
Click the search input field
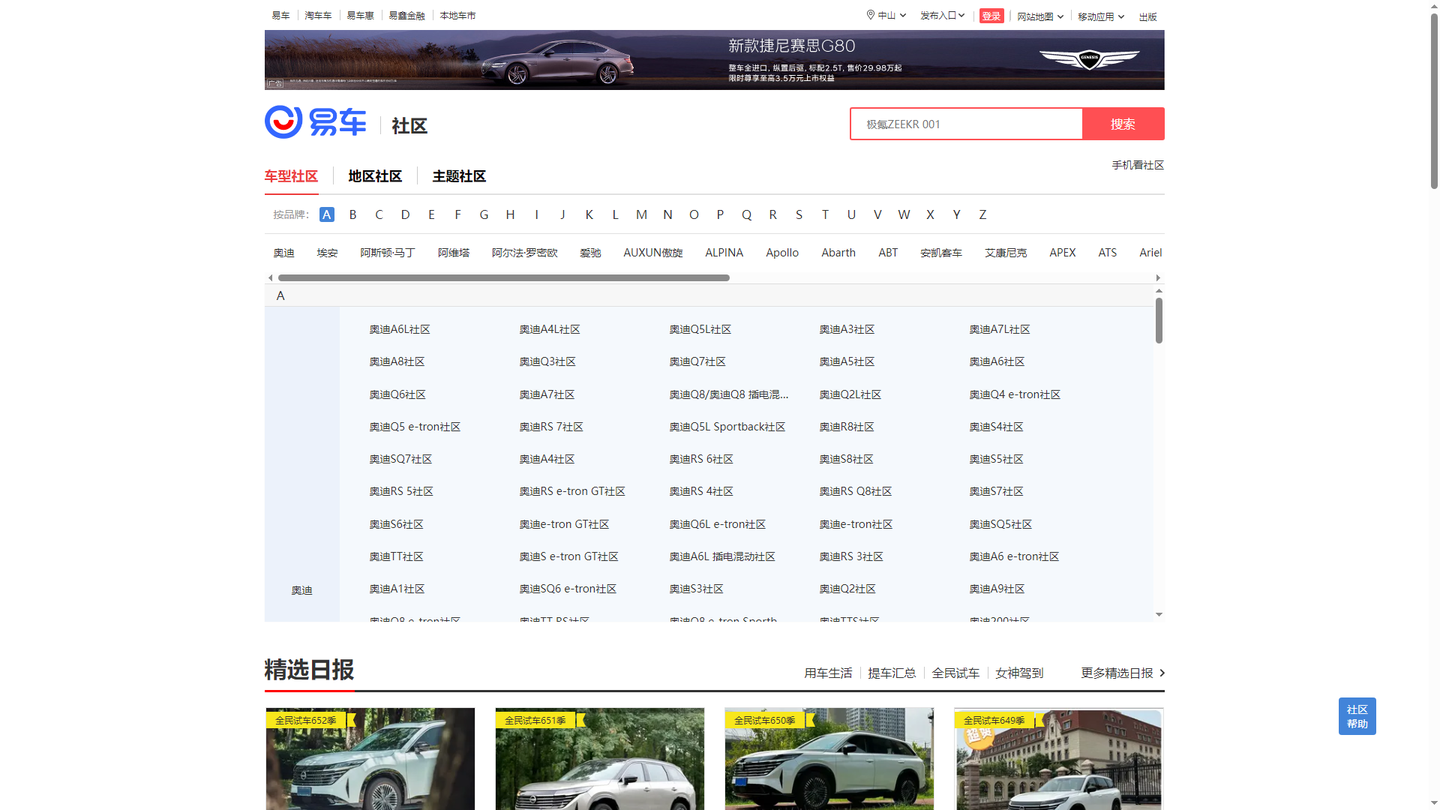tap(967, 124)
